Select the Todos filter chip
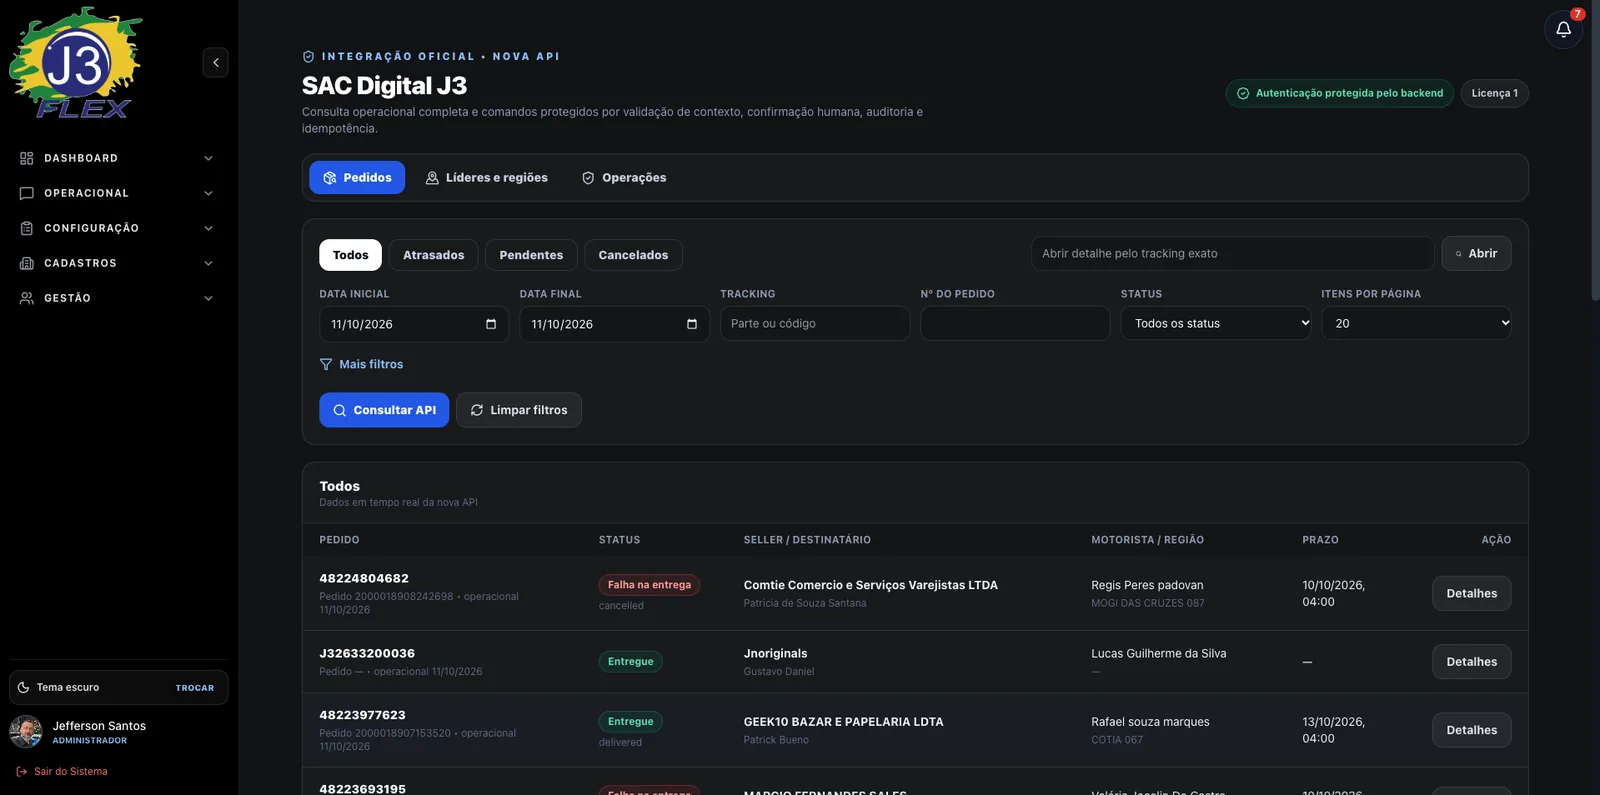 click(351, 255)
